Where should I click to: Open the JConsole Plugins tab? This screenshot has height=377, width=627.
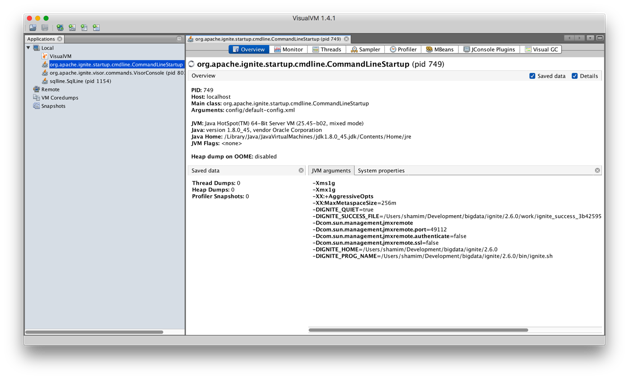click(489, 49)
